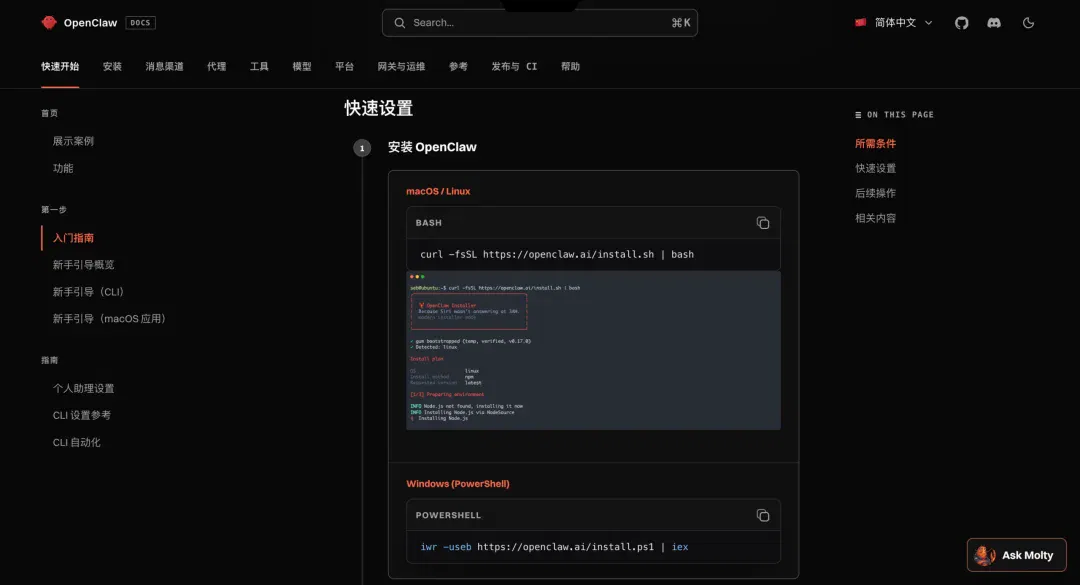Open the GitHub repository icon
The image size is (1080, 585).
click(962, 23)
